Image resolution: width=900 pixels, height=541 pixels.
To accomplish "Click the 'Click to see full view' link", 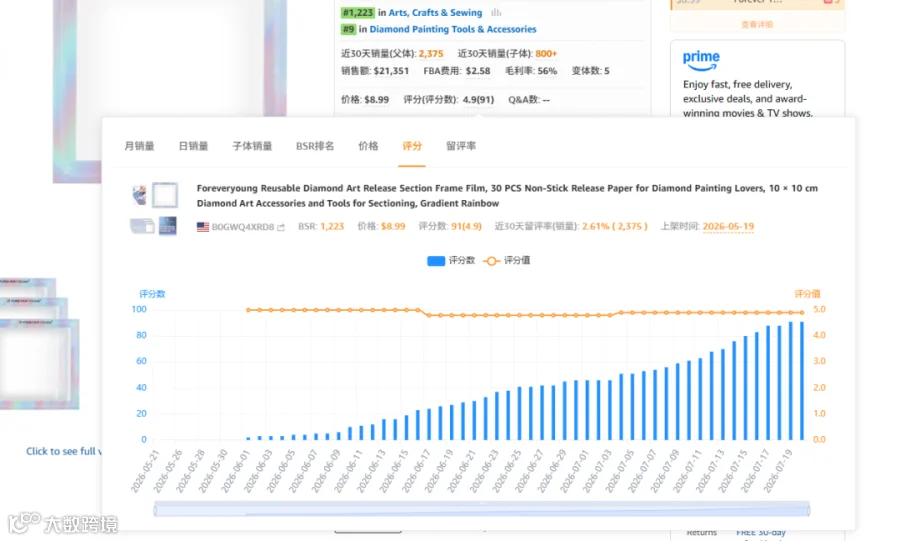I will [x=64, y=452].
